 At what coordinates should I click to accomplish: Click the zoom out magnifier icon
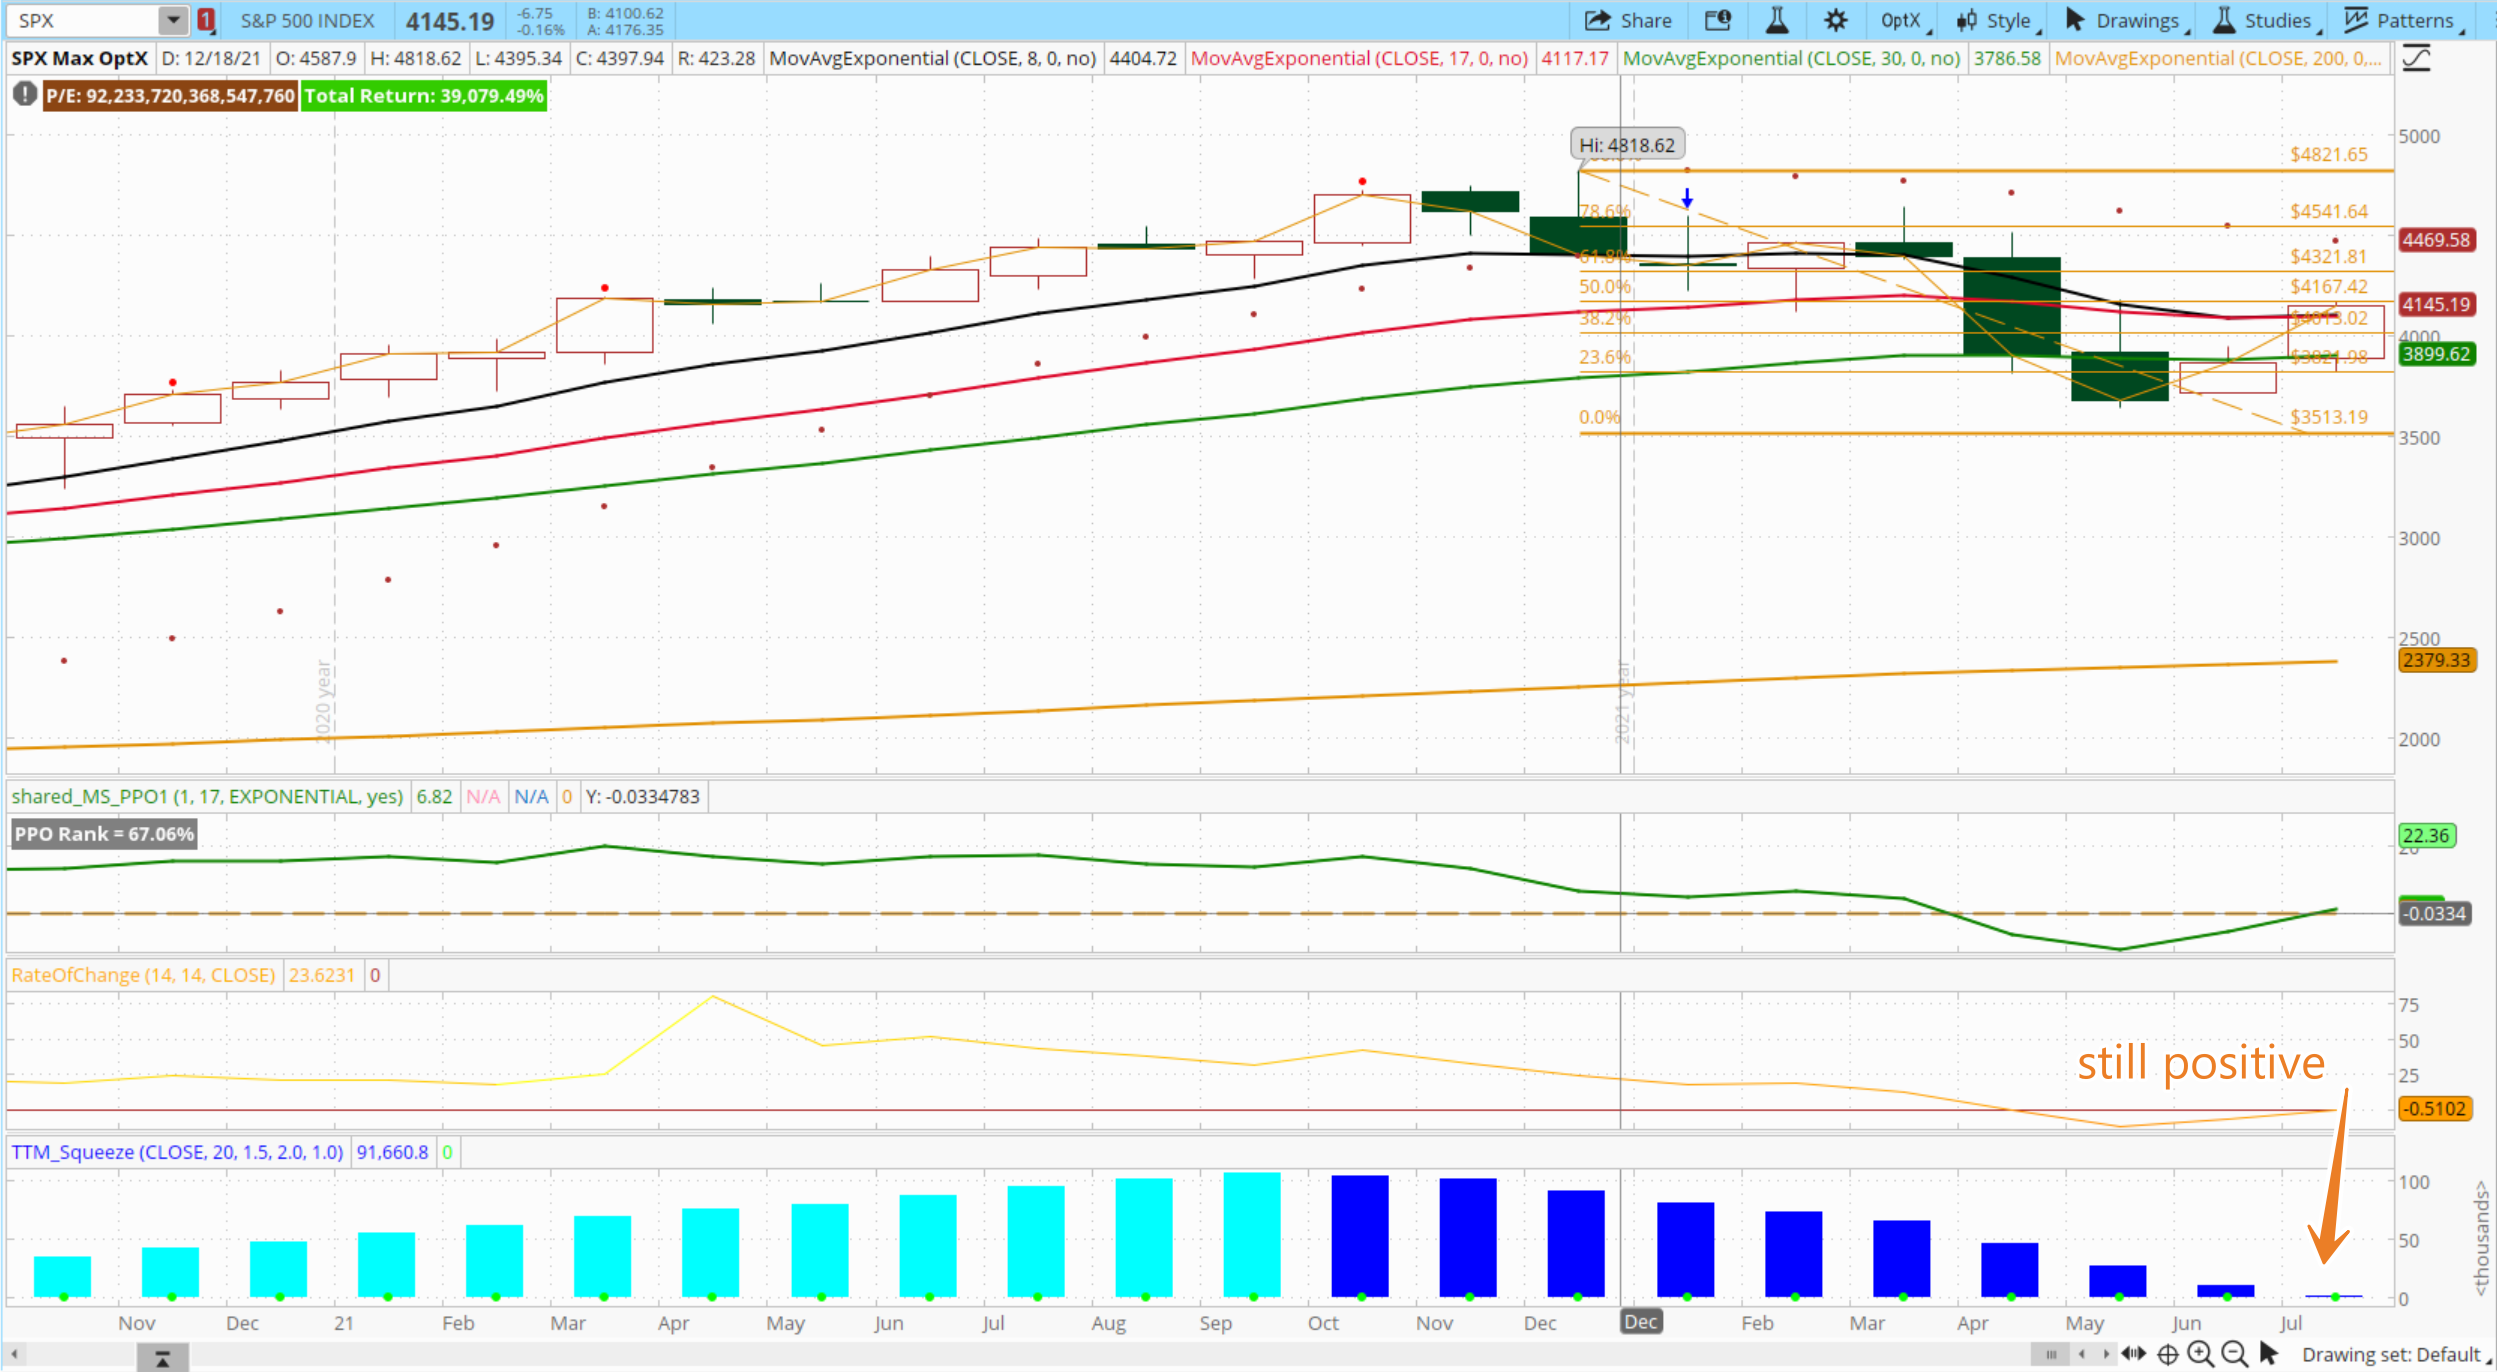click(x=2234, y=1354)
